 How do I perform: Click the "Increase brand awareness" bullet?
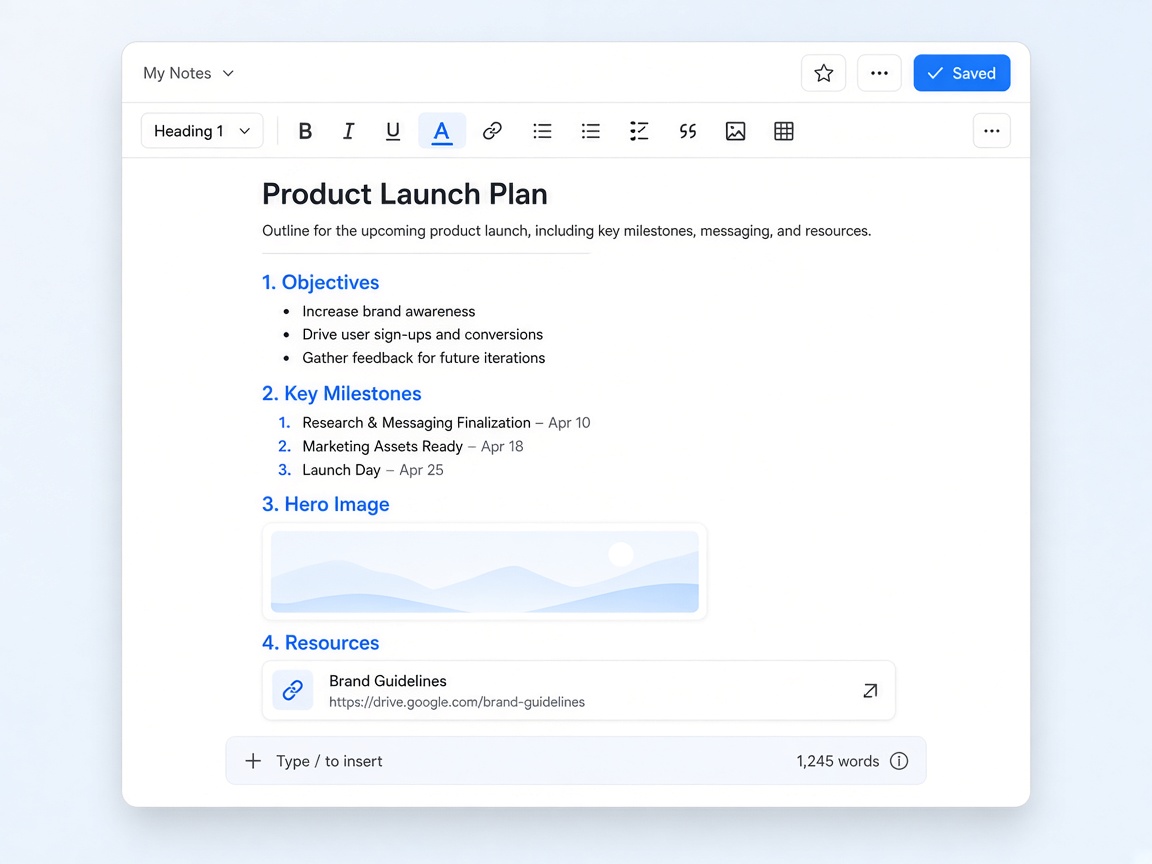(389, 312)
